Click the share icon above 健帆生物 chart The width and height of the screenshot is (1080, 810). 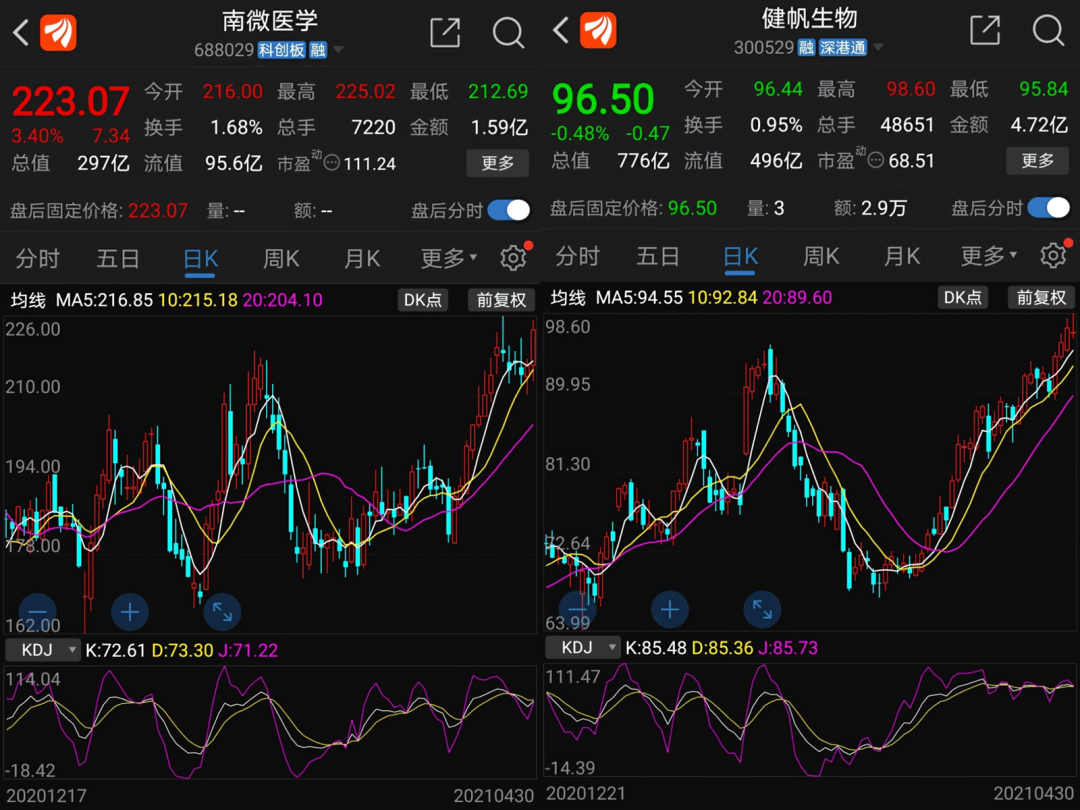[985, 32]
